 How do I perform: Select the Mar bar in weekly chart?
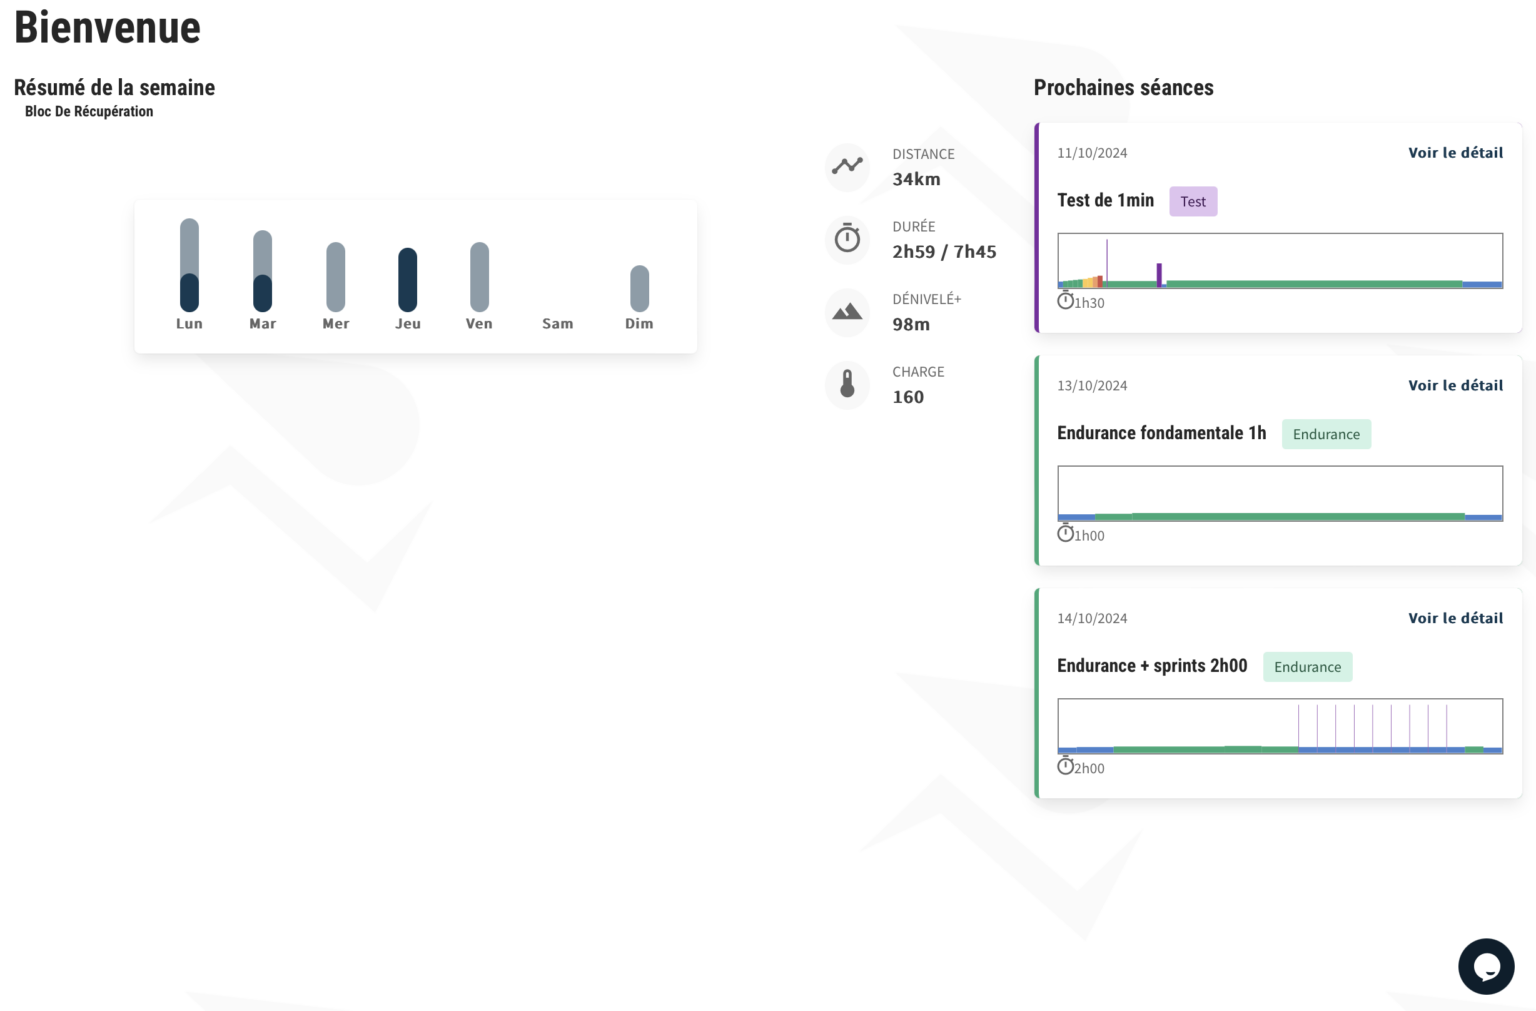point(262,271)
